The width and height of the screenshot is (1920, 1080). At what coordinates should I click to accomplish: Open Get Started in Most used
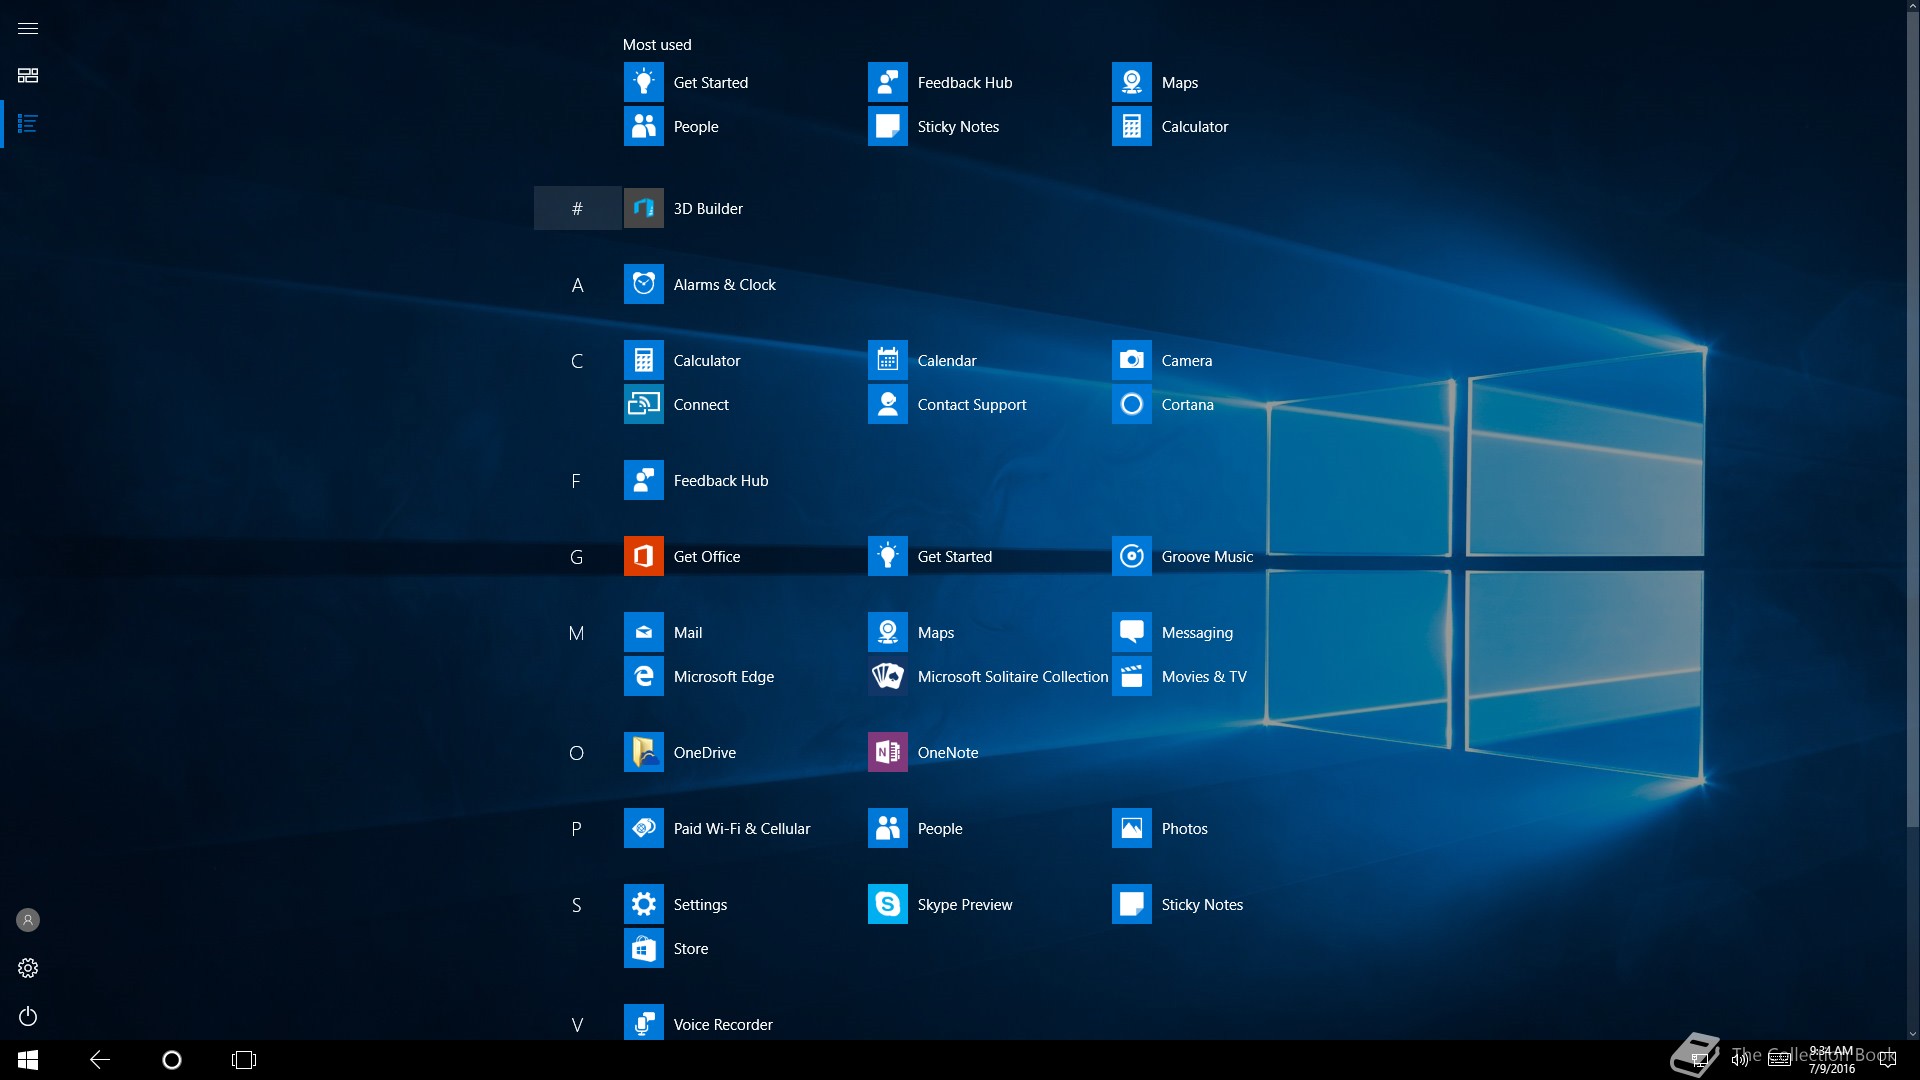pos(686,82)
